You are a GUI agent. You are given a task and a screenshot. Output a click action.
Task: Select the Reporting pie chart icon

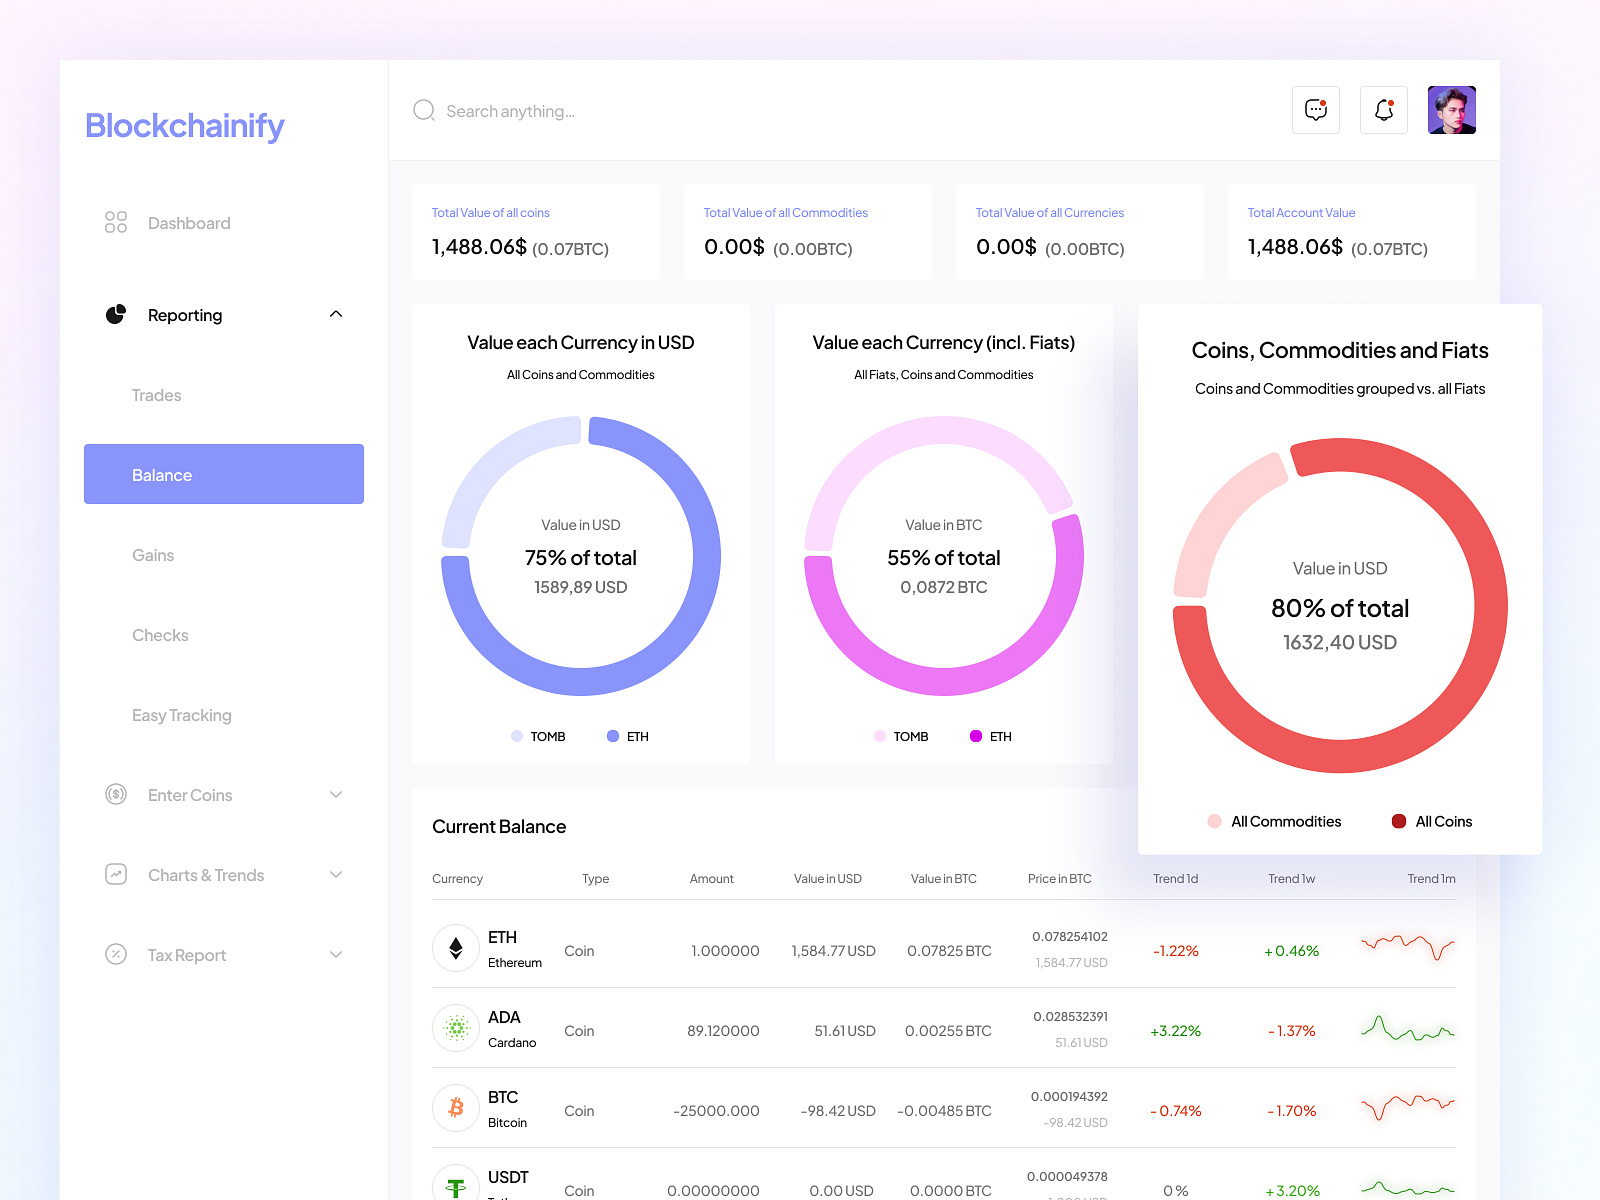click(x=115, y=314)
